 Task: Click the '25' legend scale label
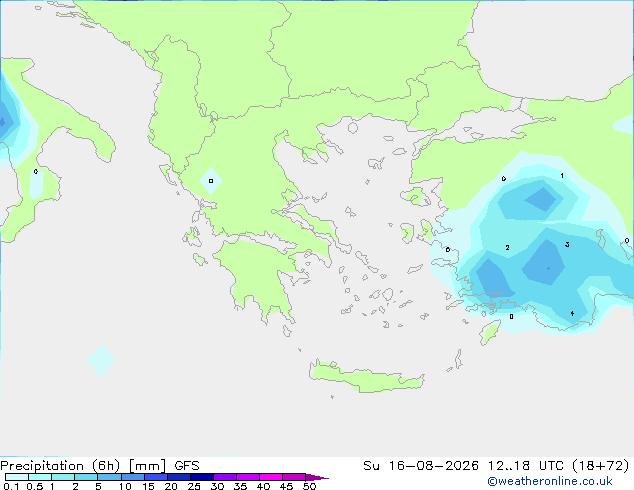194,486
